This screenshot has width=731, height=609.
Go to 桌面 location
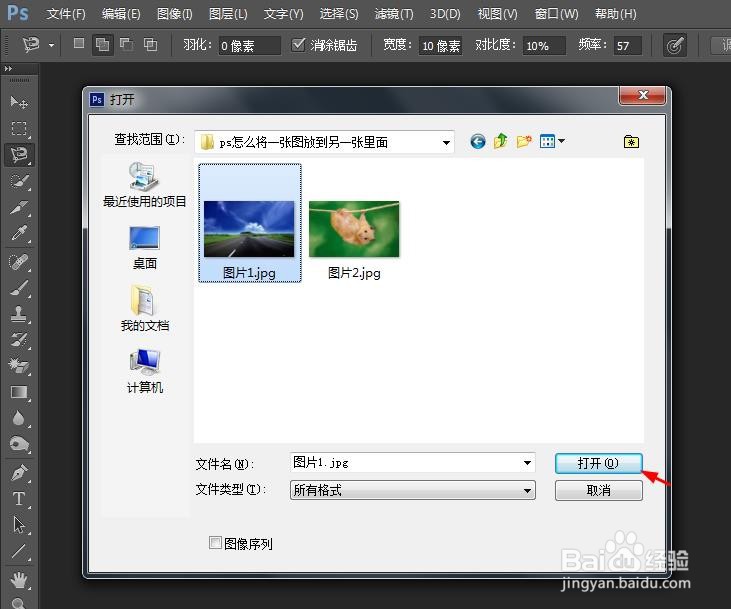(x=145, y=248)
